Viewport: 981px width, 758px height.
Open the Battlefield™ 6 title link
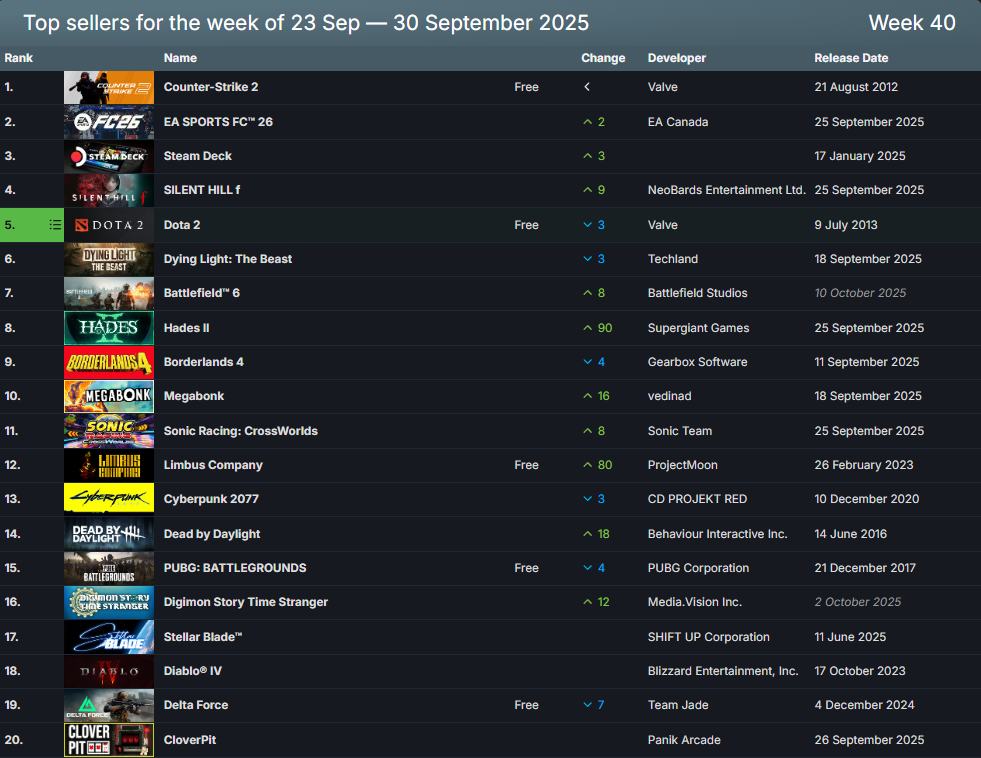coord(202,293)
